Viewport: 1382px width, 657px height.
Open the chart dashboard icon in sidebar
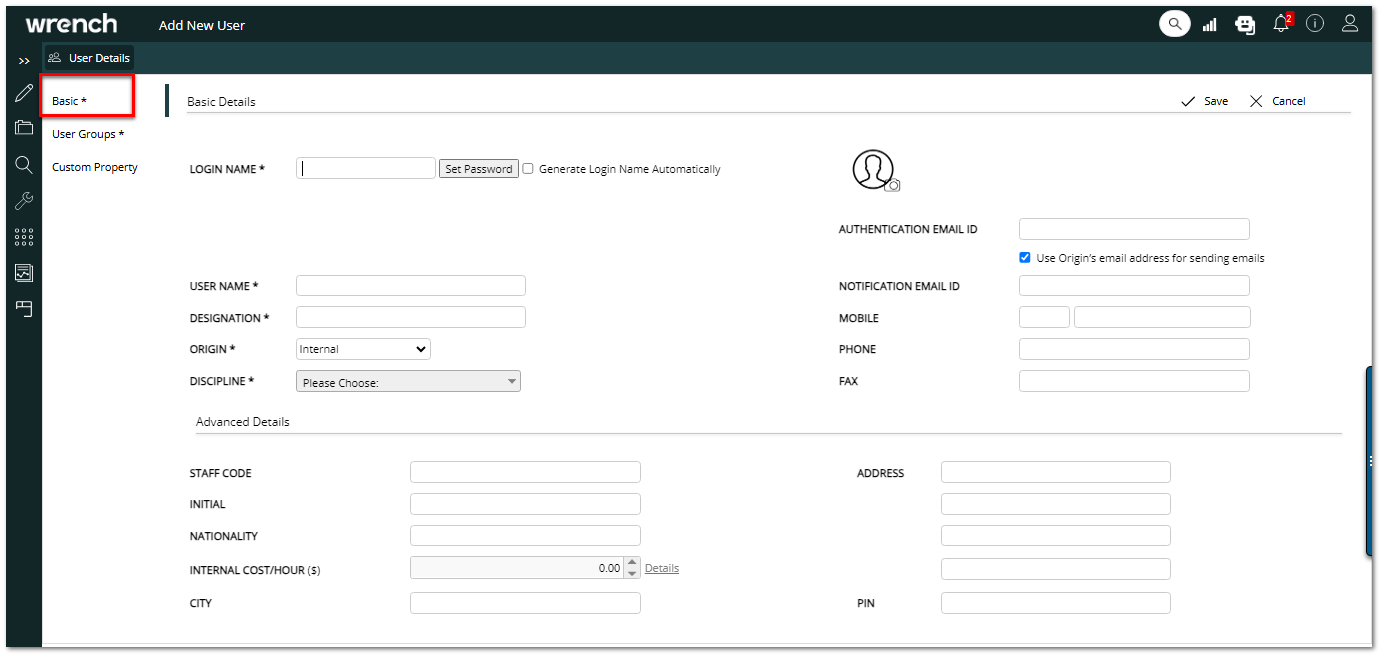(24, 272)
